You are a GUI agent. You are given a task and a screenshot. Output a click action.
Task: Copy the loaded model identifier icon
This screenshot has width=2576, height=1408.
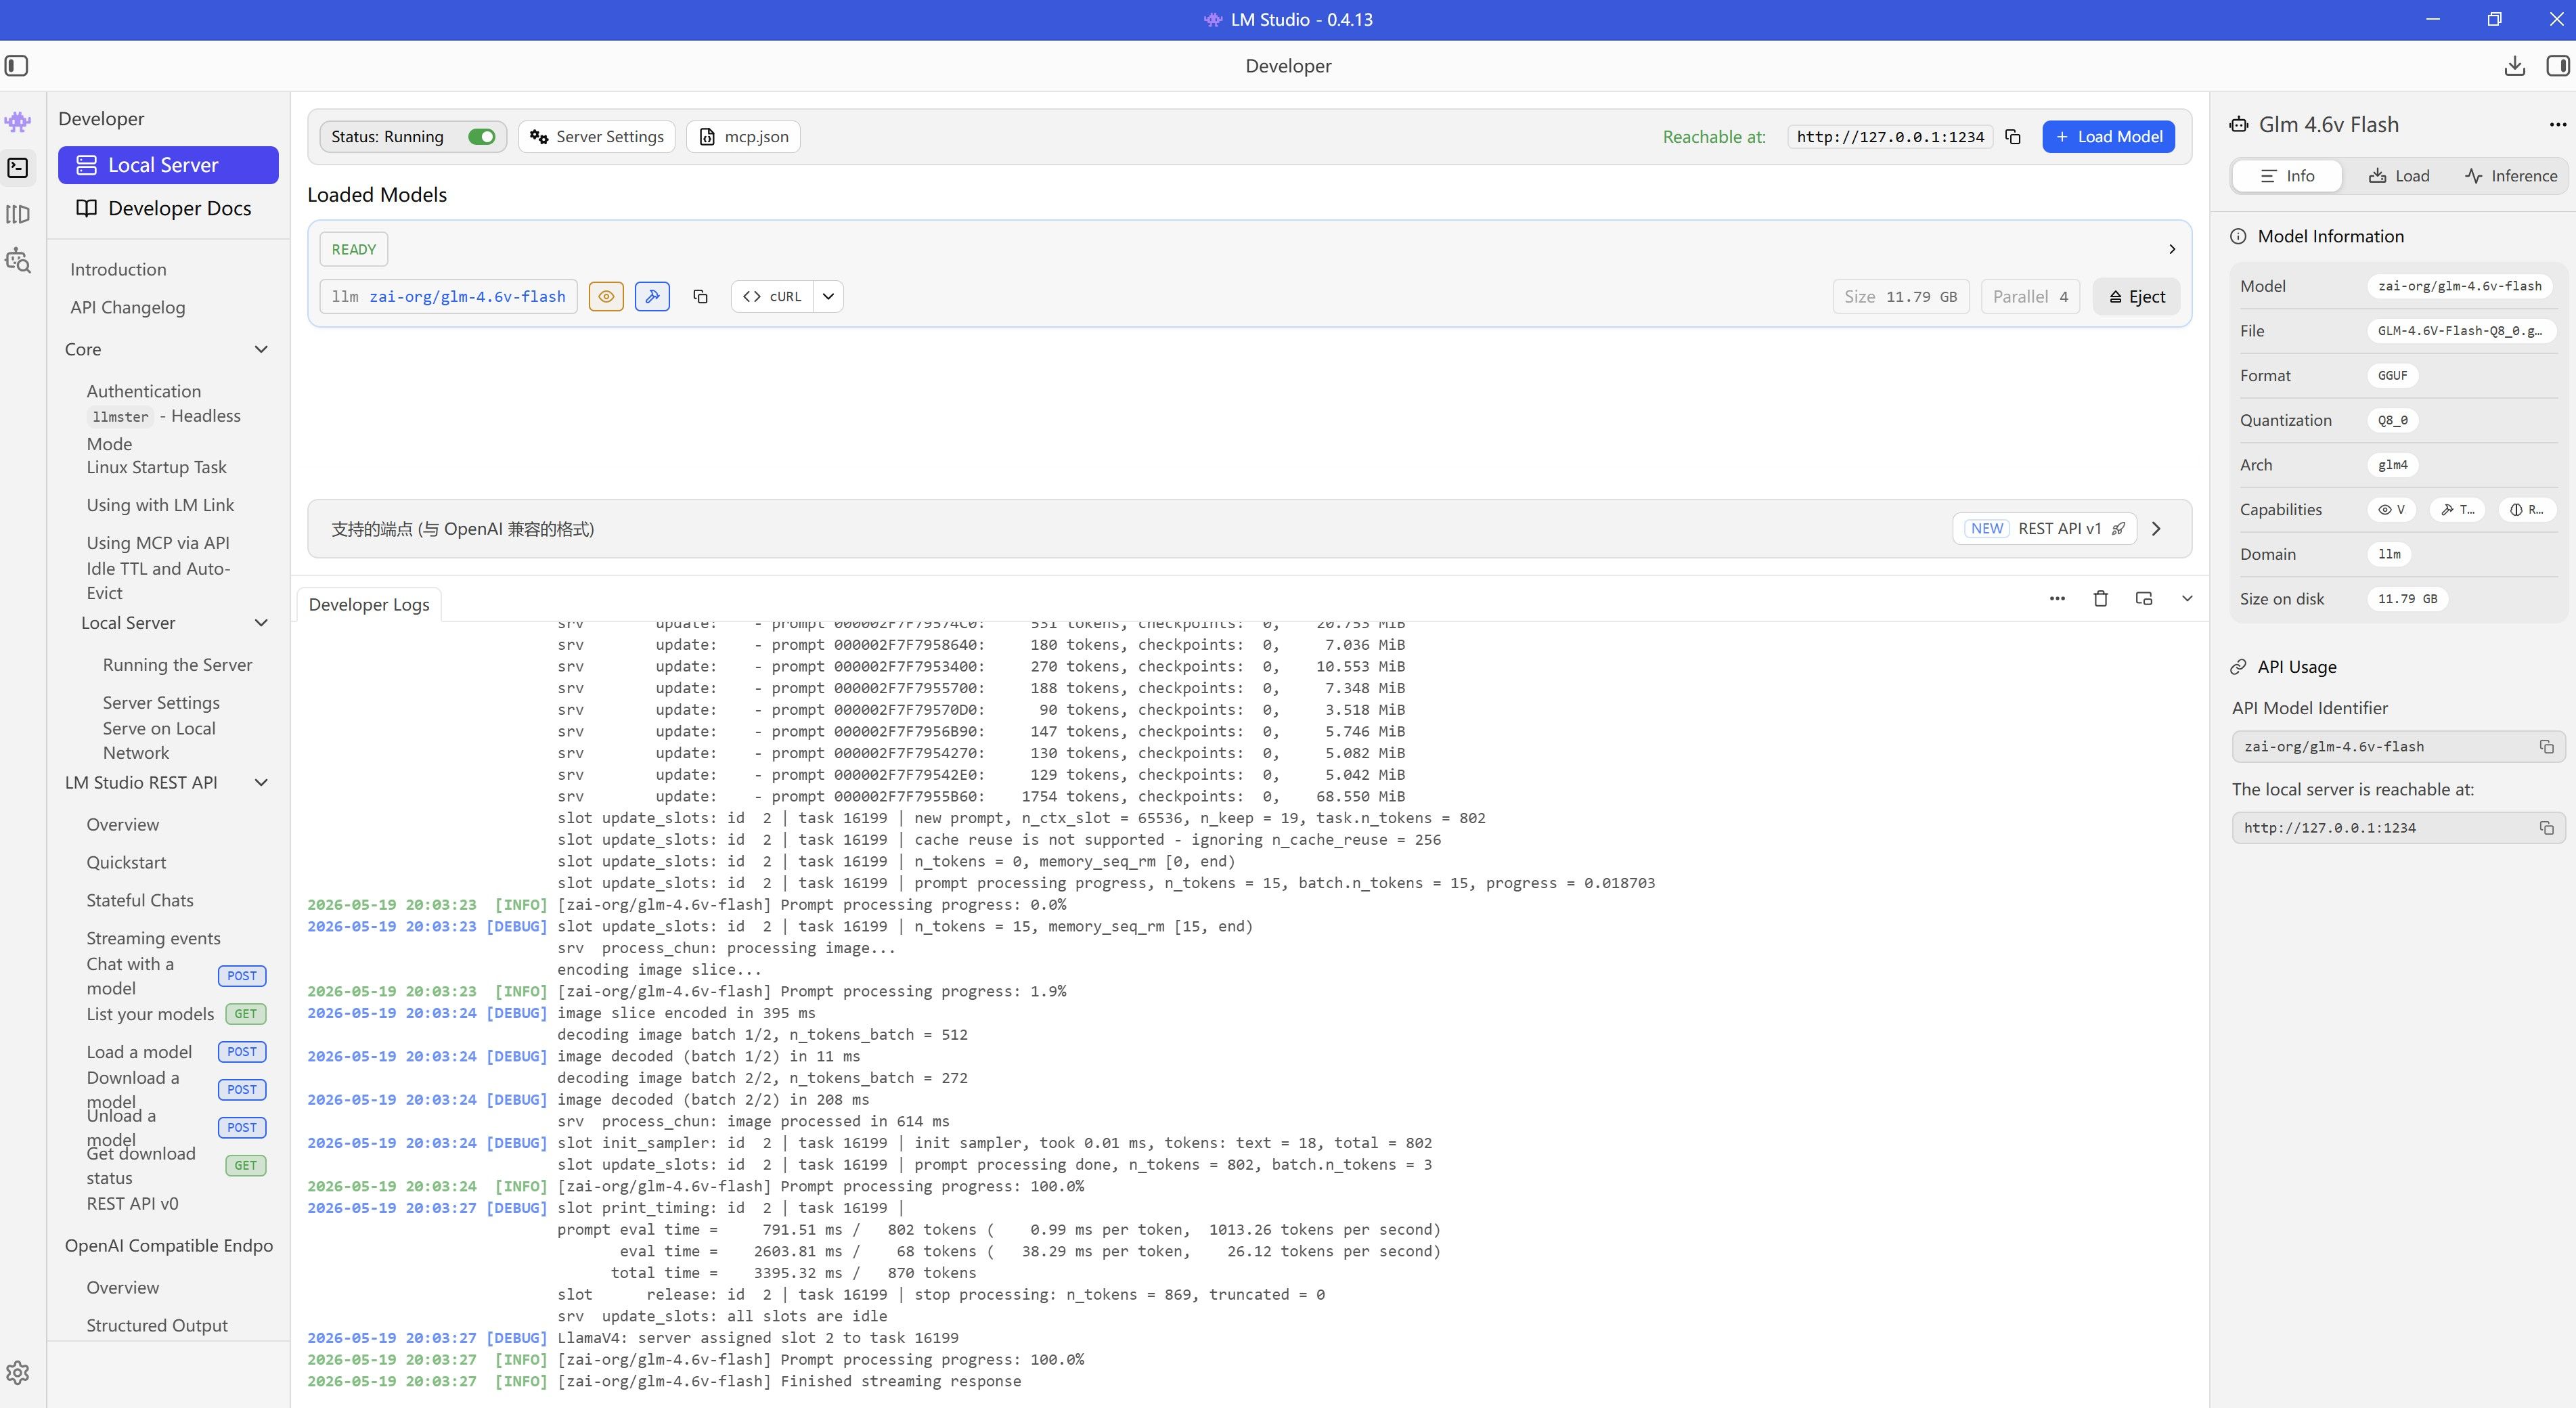[x=700, y=296]
